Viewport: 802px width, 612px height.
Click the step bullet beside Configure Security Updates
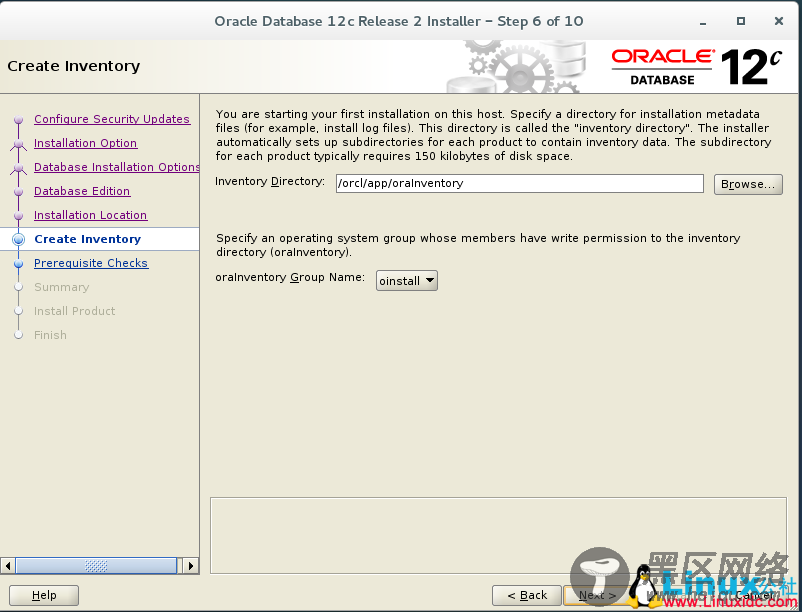coord(18,120)
